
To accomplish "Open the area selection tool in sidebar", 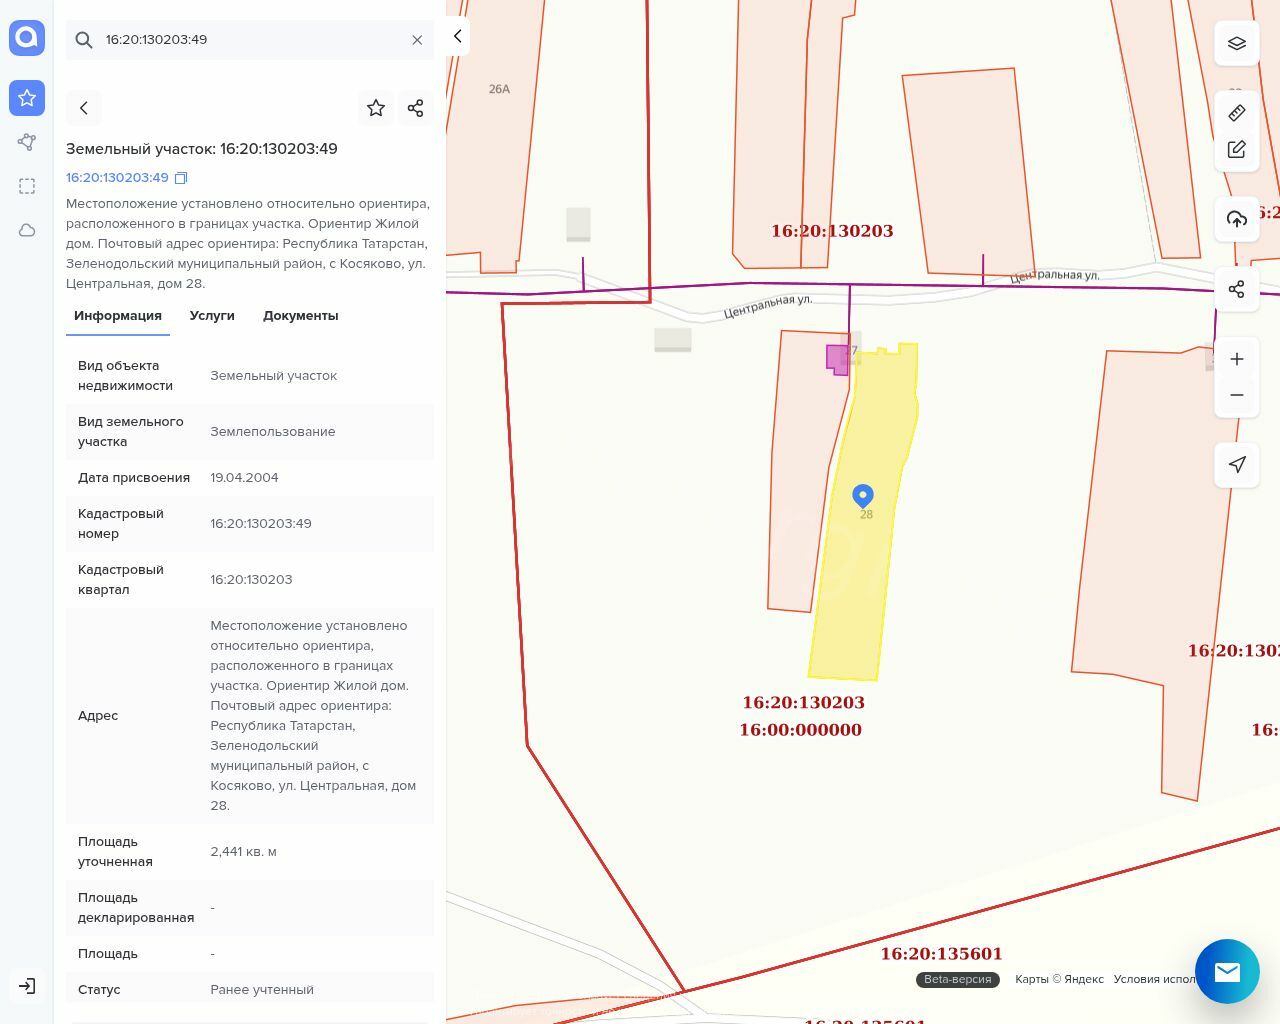I will [27, 186].
